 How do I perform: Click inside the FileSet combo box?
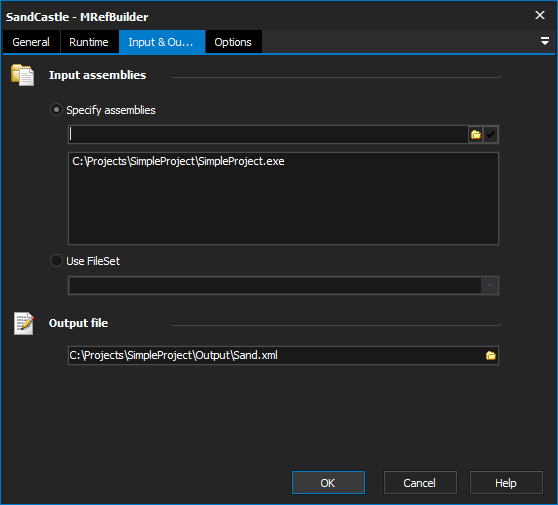coord(275,285)
